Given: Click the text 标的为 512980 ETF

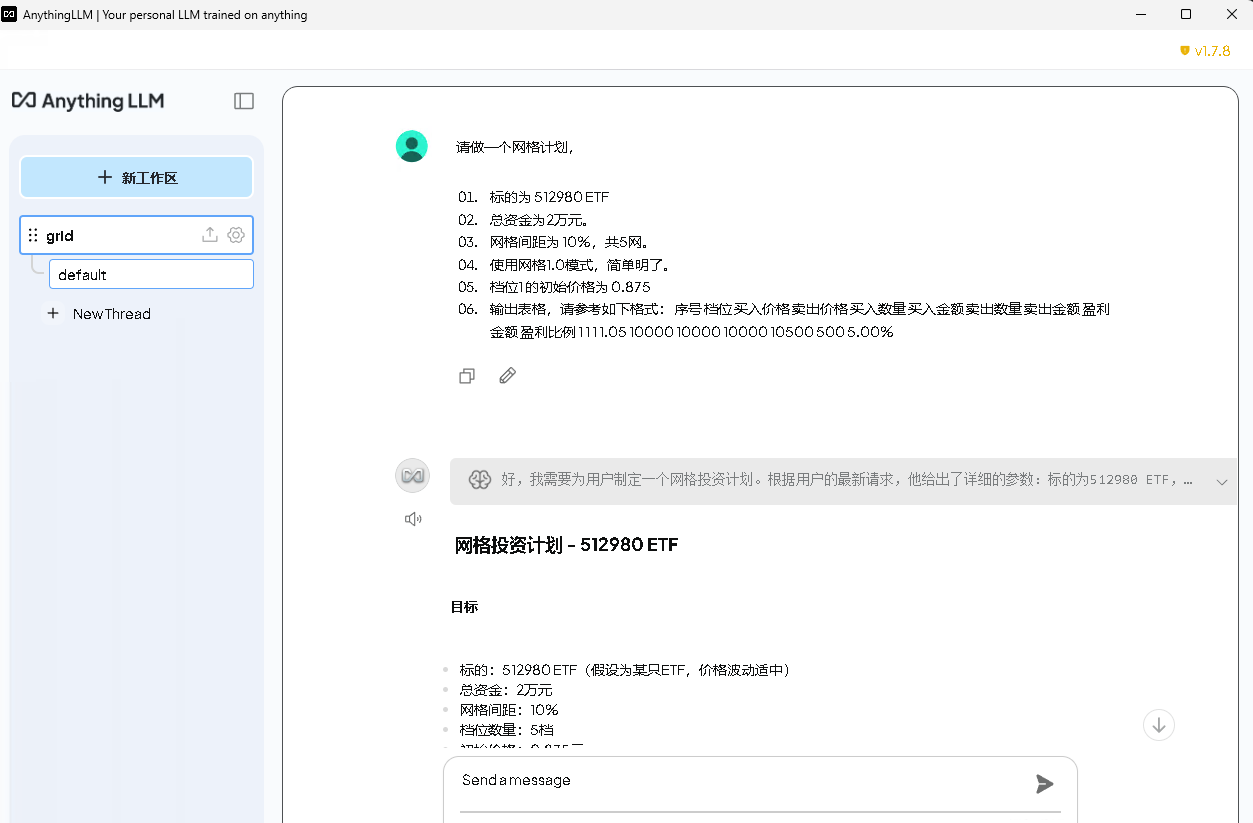Looking at the screenshot, I should [549, 197].
